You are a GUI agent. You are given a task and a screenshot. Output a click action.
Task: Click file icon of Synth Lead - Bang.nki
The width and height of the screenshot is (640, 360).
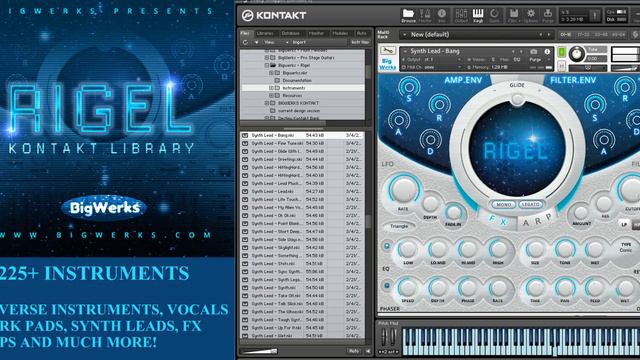[x=245, y=135]
